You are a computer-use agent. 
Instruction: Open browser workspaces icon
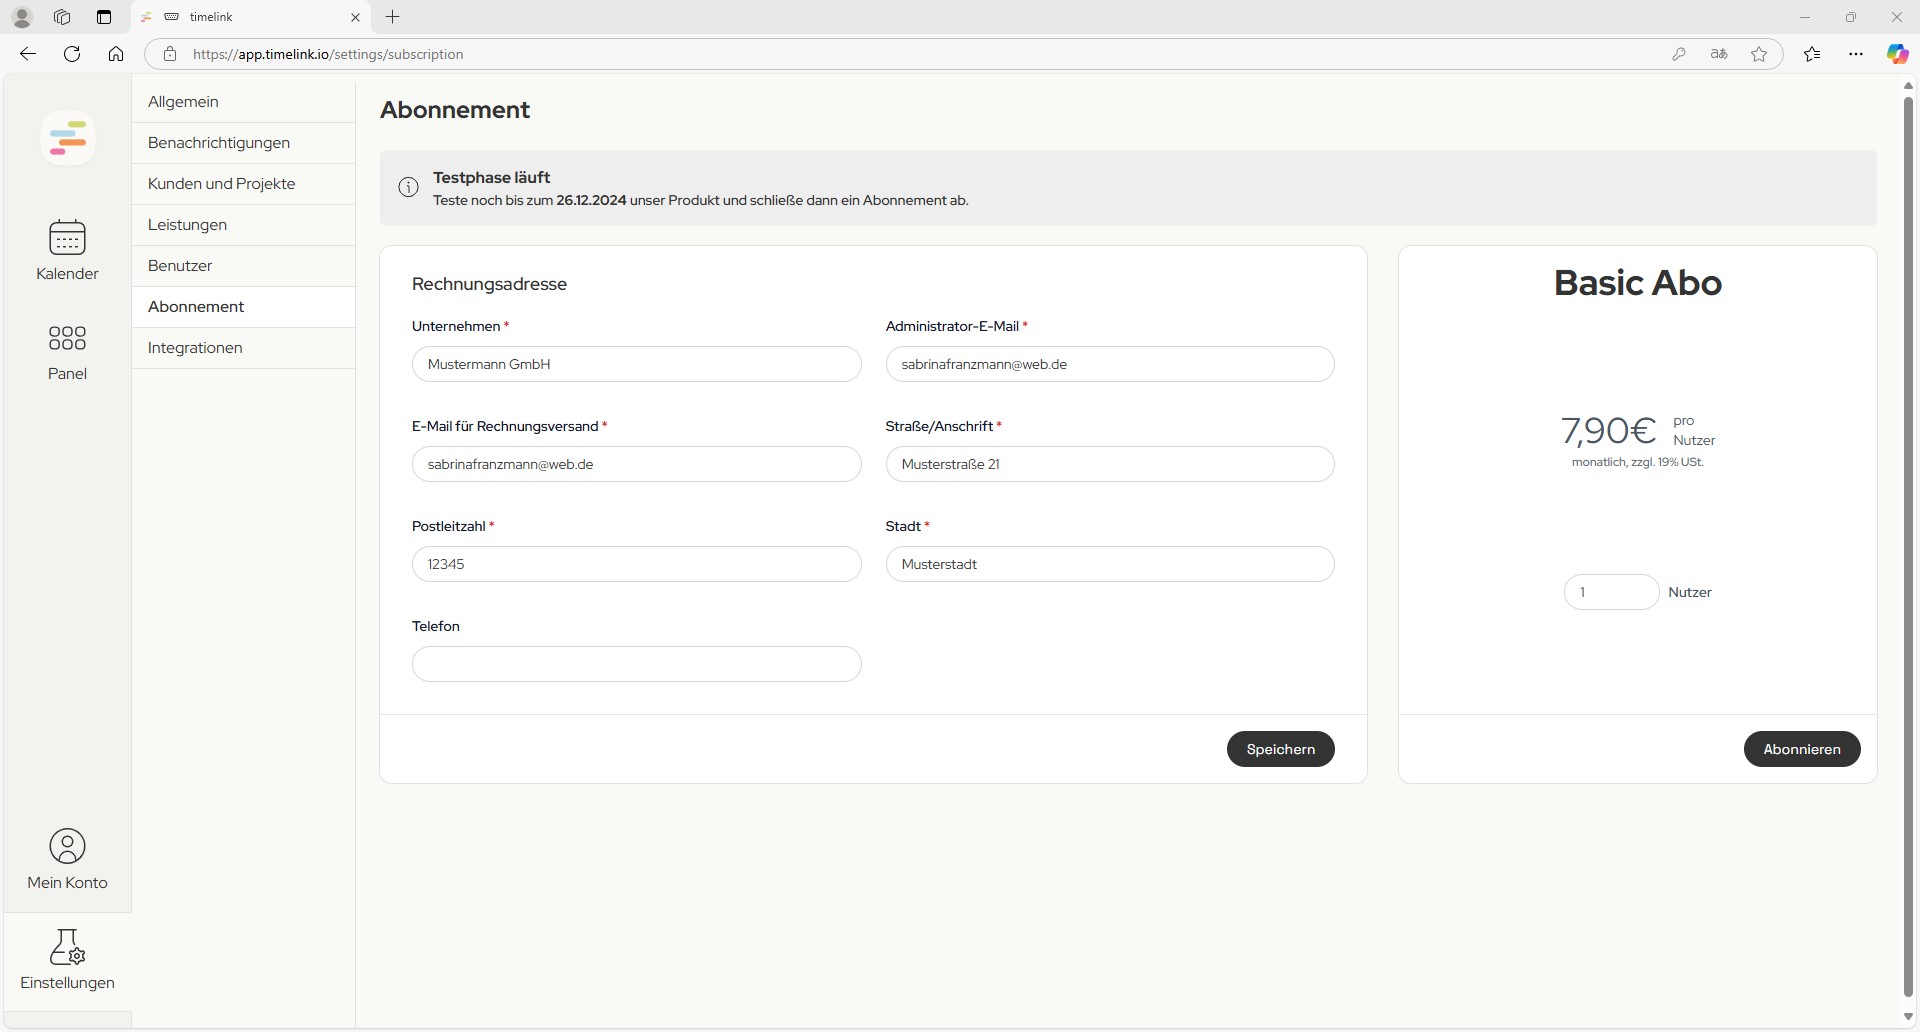(x=62, y=17)
